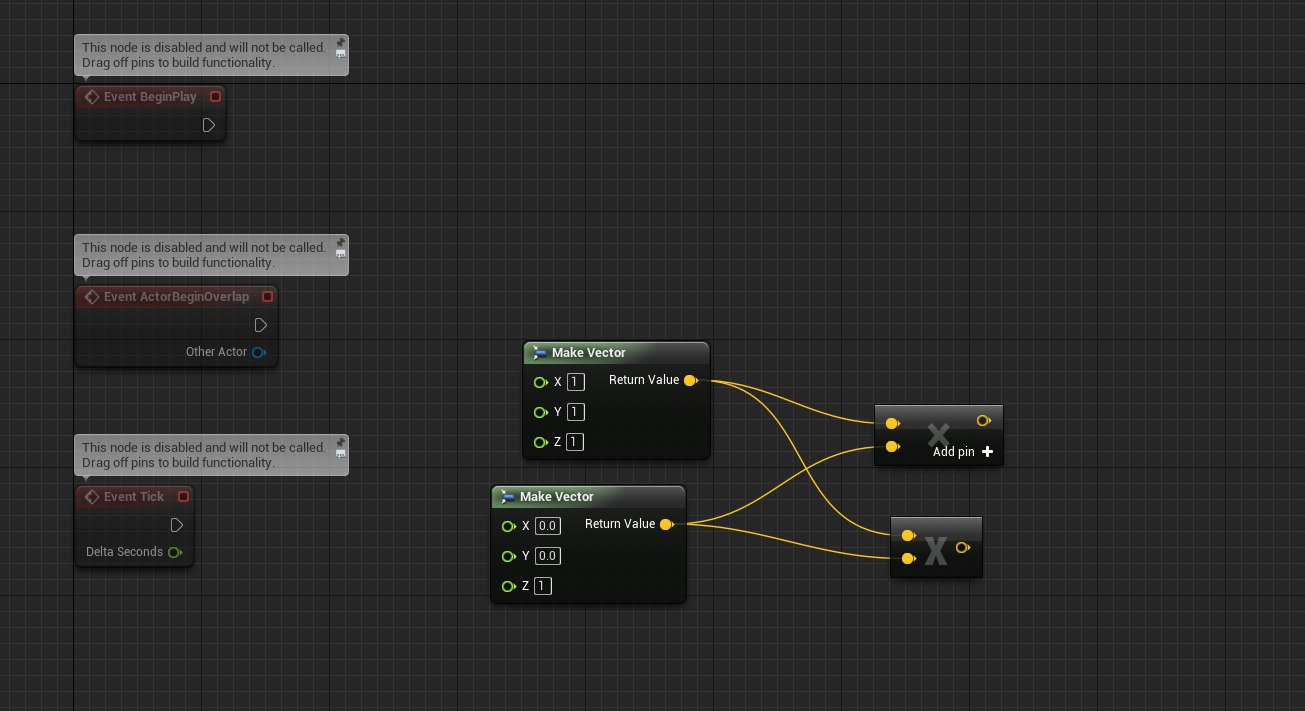The width and height of the screenshot is (1305, 711).
Task: Click the Z input pin of upper Make Vector
Action: pos(540,442)
